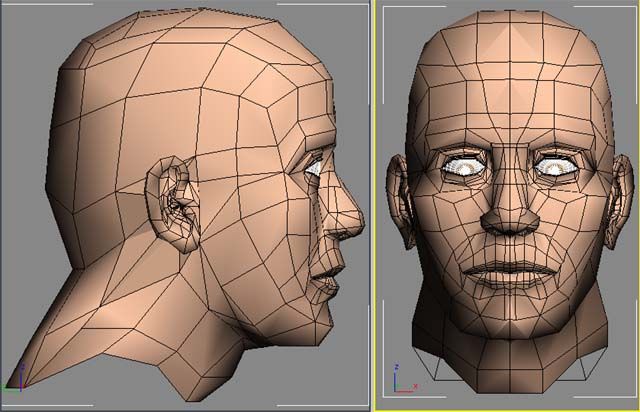The height and width of the screenshot is (412, 640).
Task: Activate the side-view head viewport
Action: [185, 205]
